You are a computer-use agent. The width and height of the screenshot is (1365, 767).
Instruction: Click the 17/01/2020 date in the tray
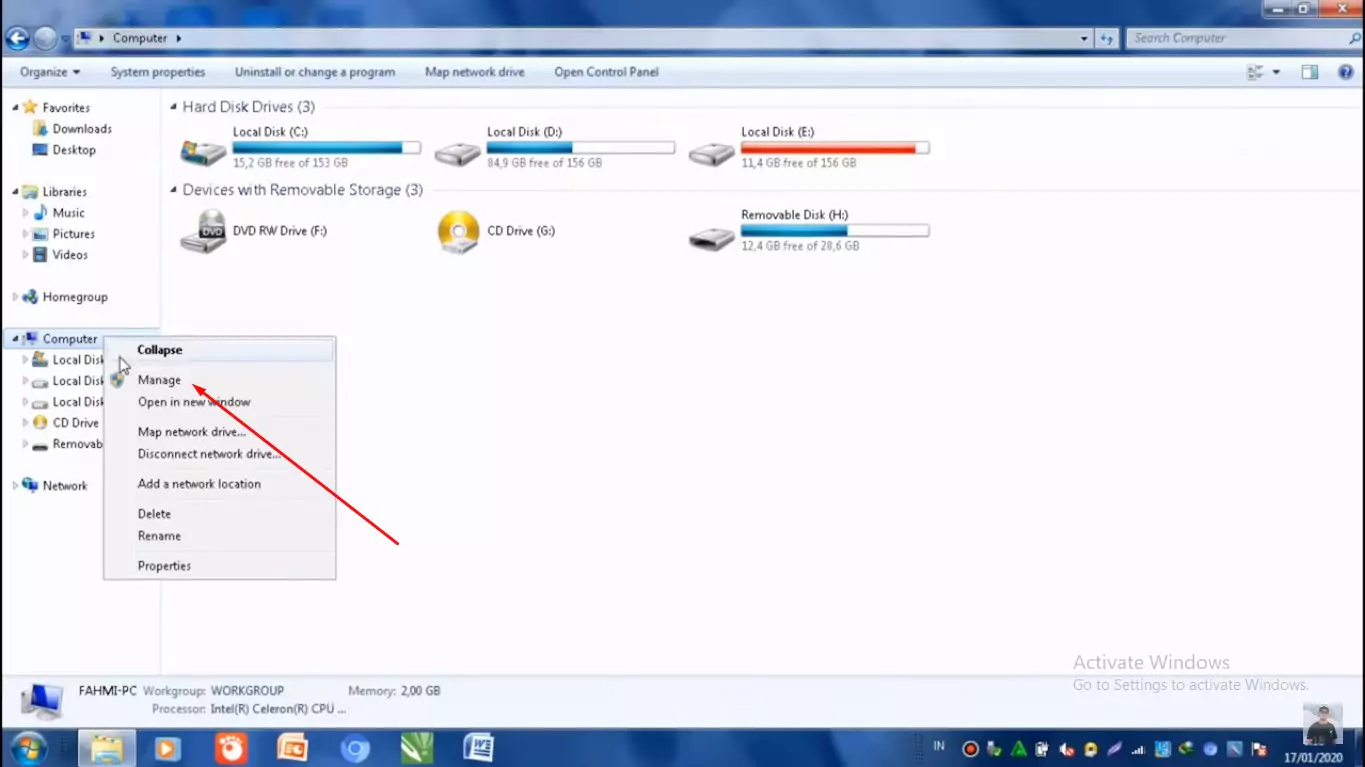1311,758
